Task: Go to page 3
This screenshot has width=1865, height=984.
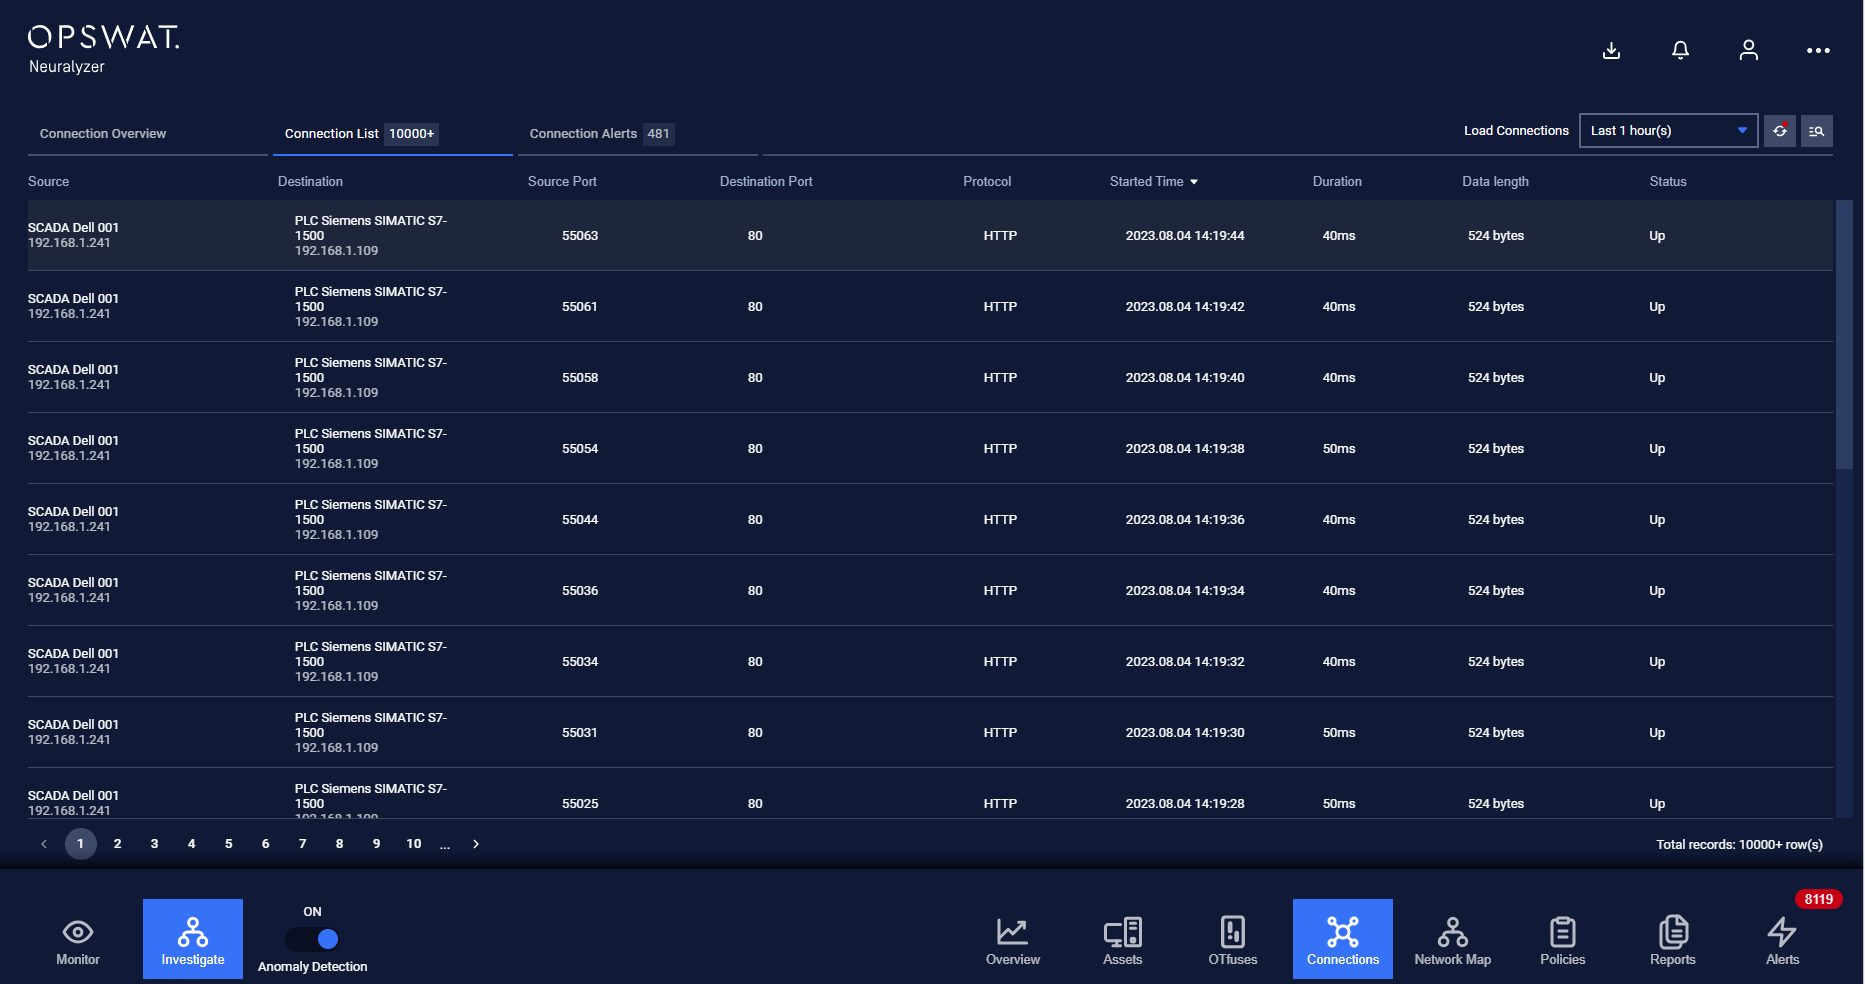Action: 155,844
